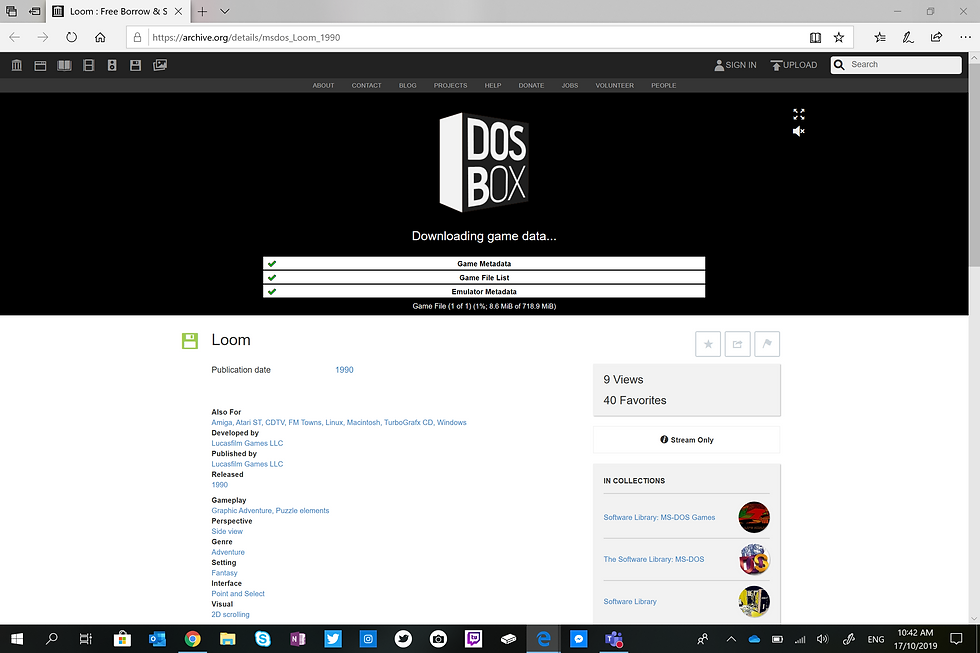
Task: Click the Adventure genre link
Action: [228, 552]
